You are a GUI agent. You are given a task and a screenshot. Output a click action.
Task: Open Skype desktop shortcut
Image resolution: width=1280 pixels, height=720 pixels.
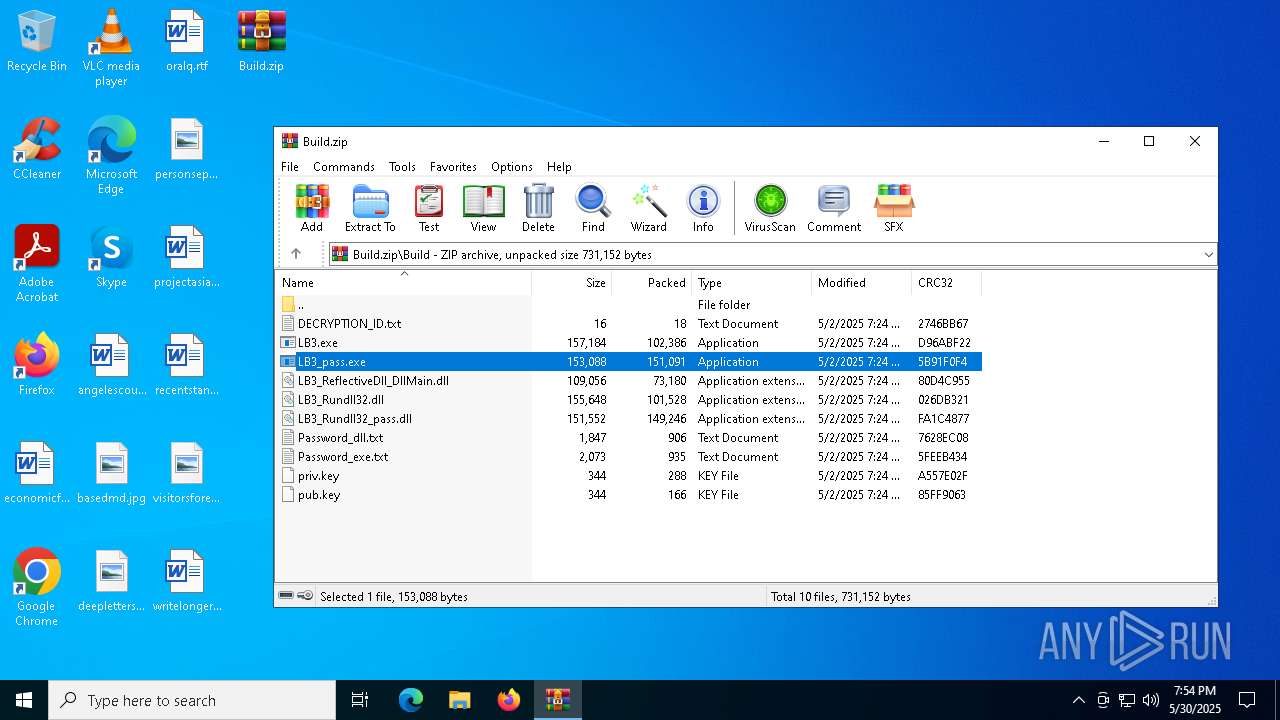click(x=111, y=258)
